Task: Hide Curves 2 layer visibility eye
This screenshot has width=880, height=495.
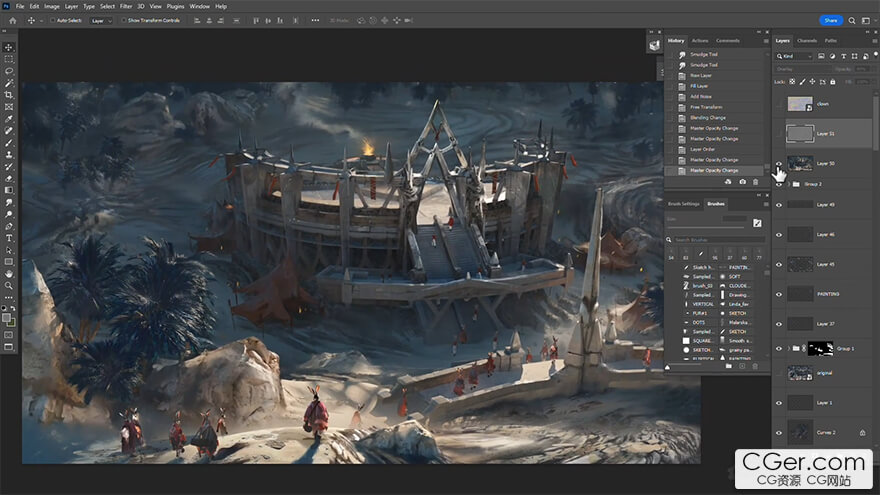Action: 779,433
